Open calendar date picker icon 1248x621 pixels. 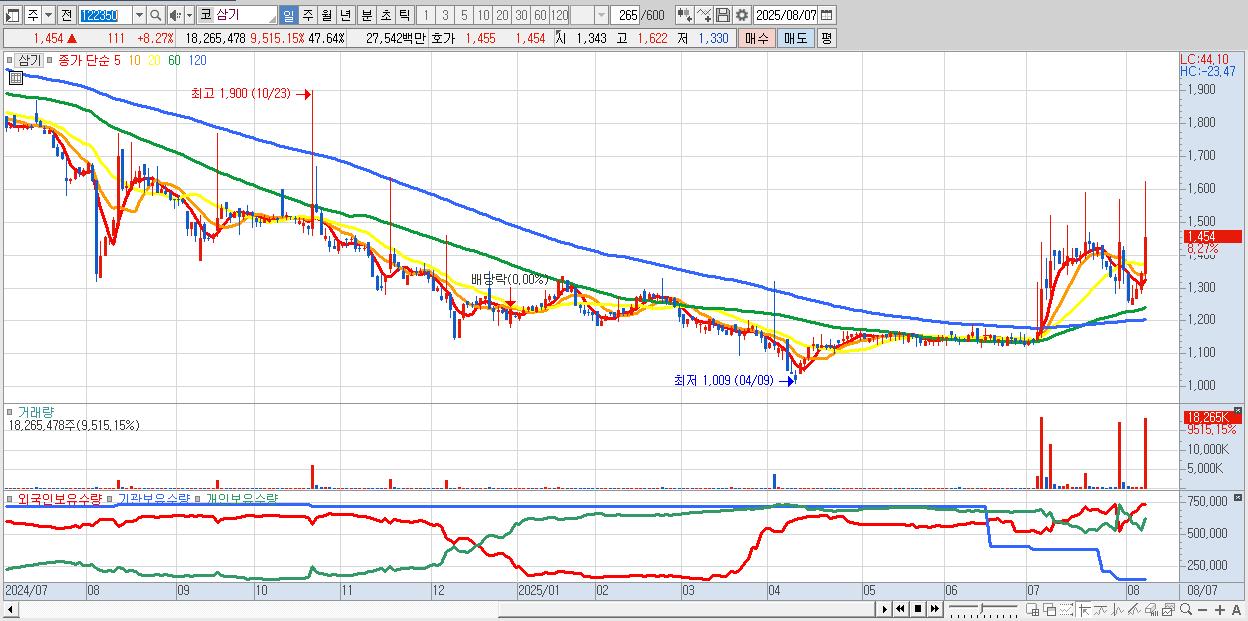tap(826, 15)
